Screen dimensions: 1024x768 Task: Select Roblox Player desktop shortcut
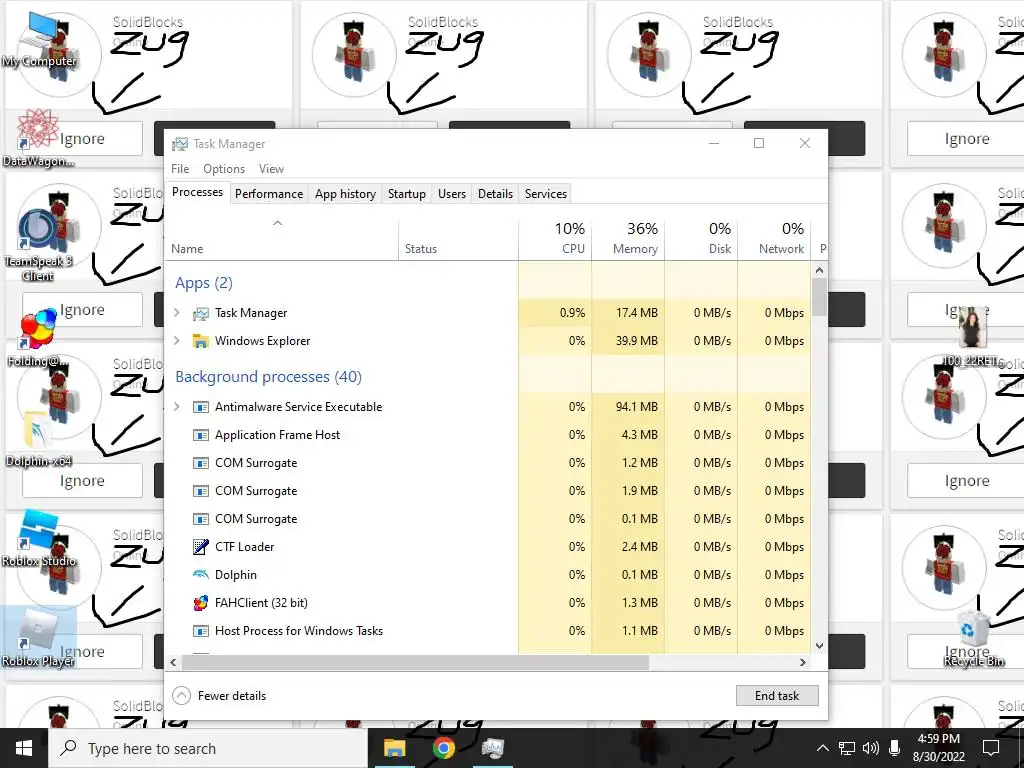click(38, 638)
